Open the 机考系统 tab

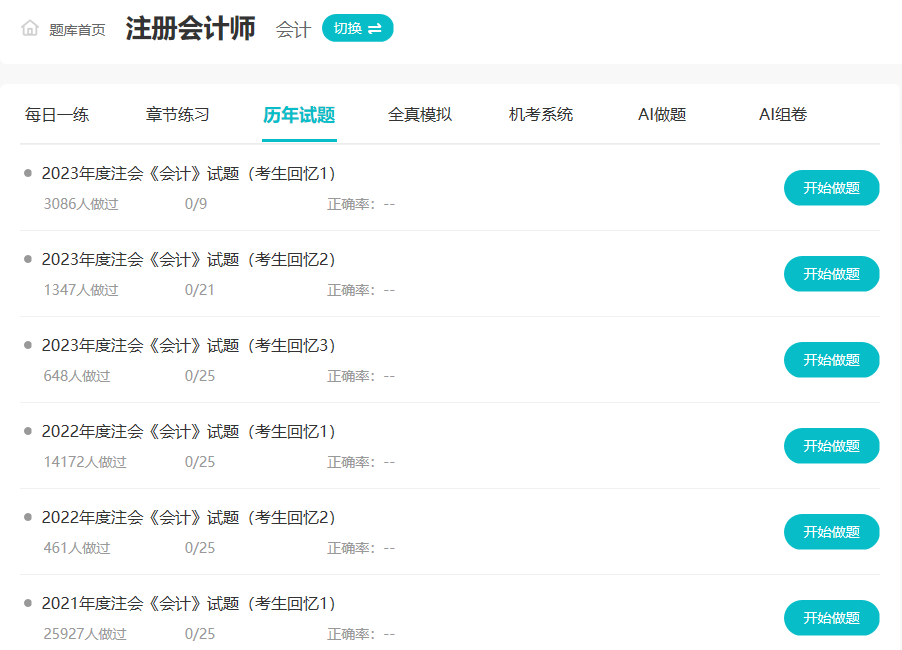point(541,115)
